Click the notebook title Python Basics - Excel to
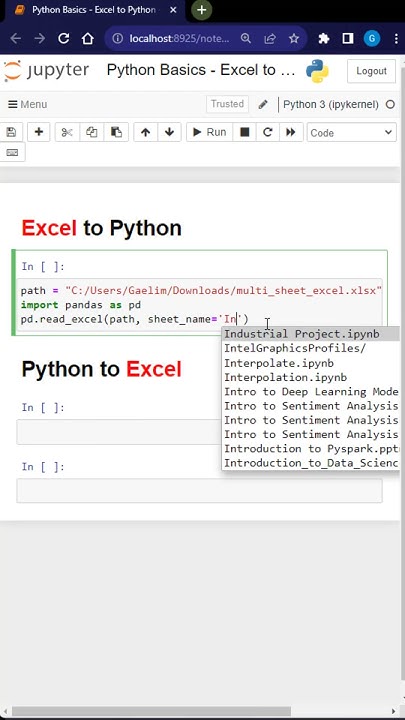This screenshot has height=720, width=405. coord(201,70)
